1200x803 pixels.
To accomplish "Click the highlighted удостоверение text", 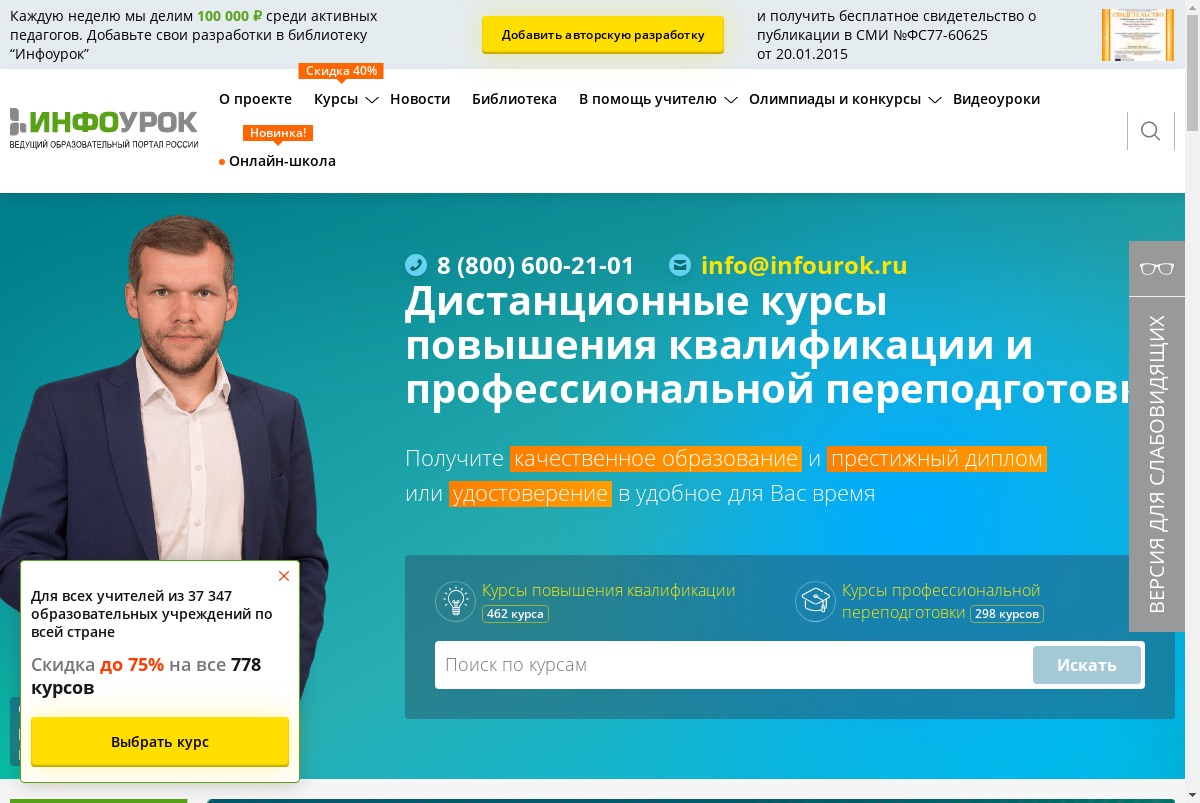I will pos(530,493).
